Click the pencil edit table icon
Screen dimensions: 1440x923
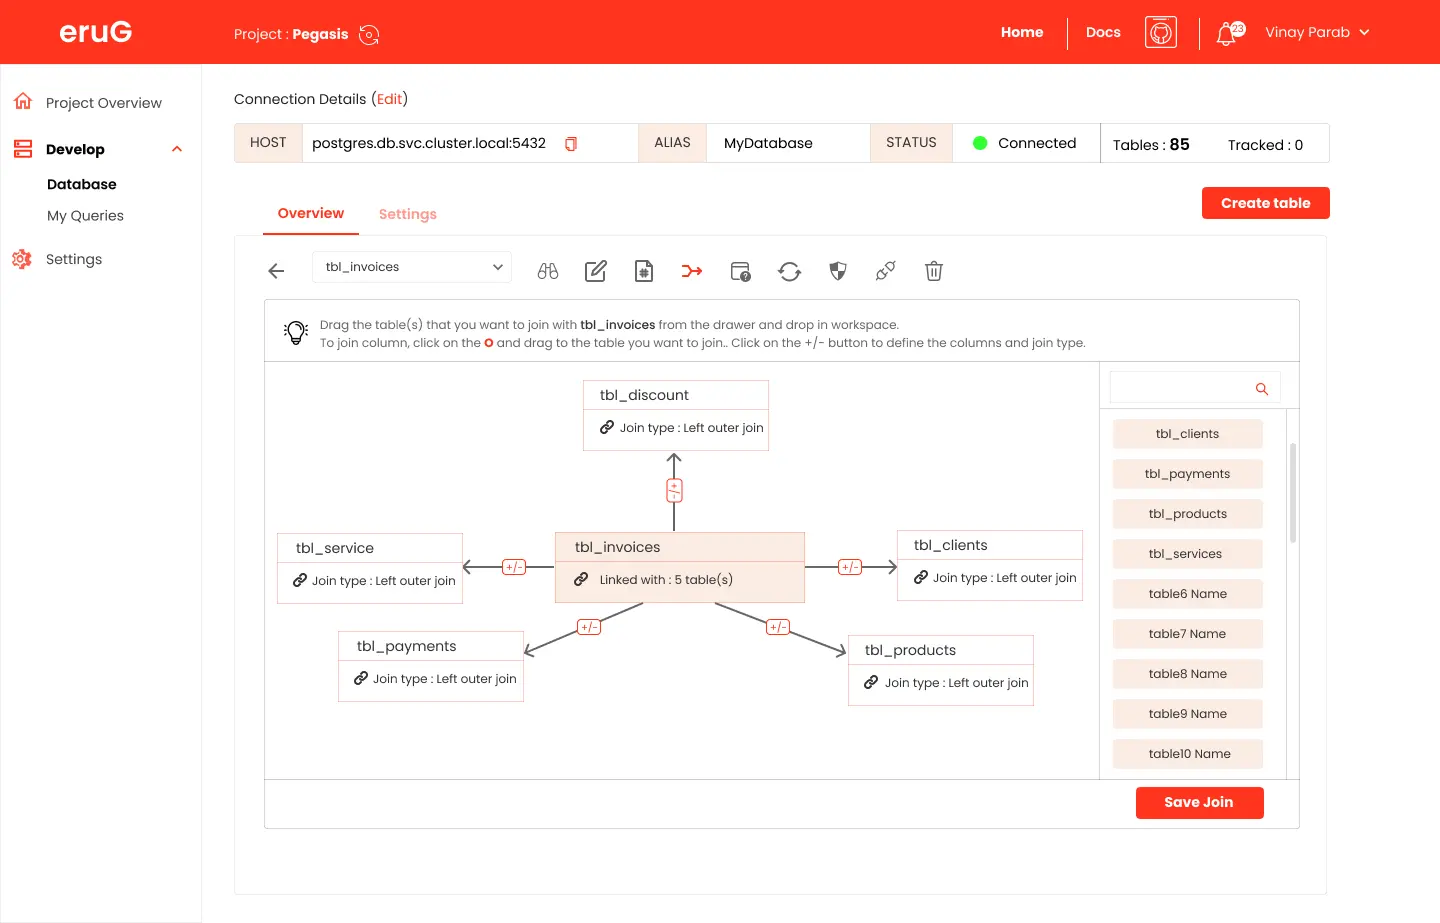point(596,271)
